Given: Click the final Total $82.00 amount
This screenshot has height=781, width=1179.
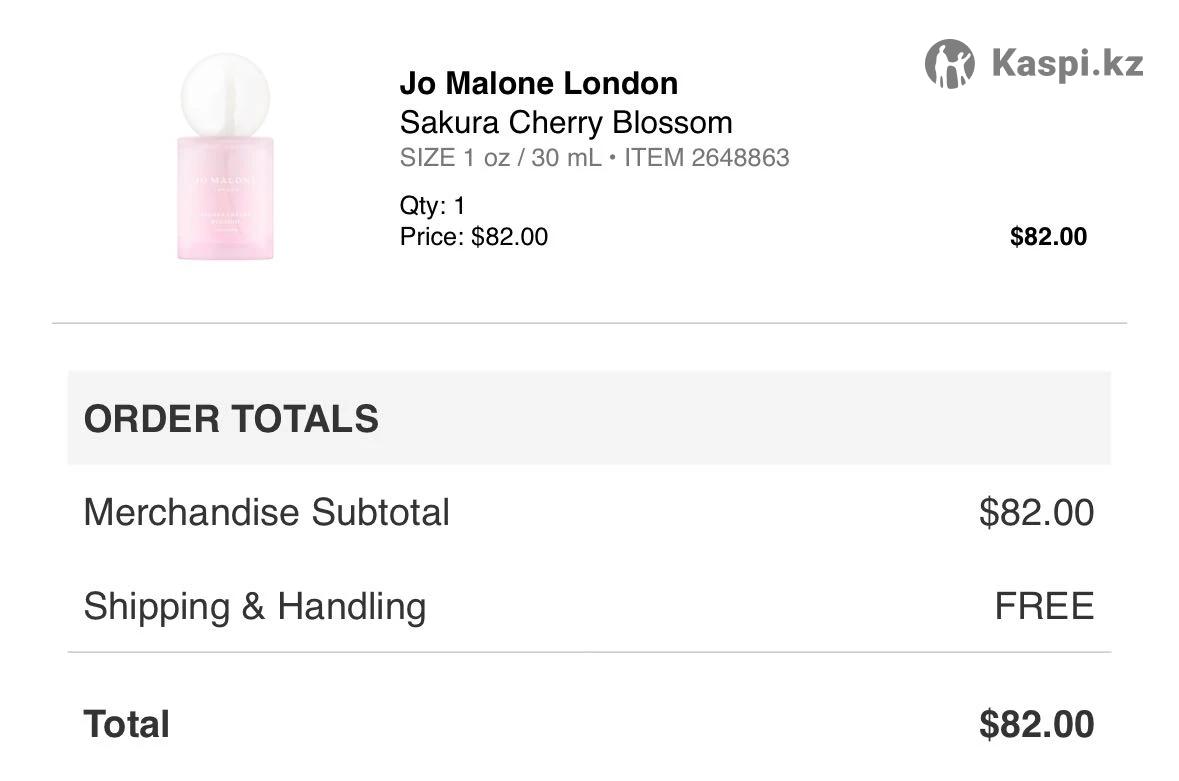Looking at the screenshot, I should click(x=1036, y=724).
